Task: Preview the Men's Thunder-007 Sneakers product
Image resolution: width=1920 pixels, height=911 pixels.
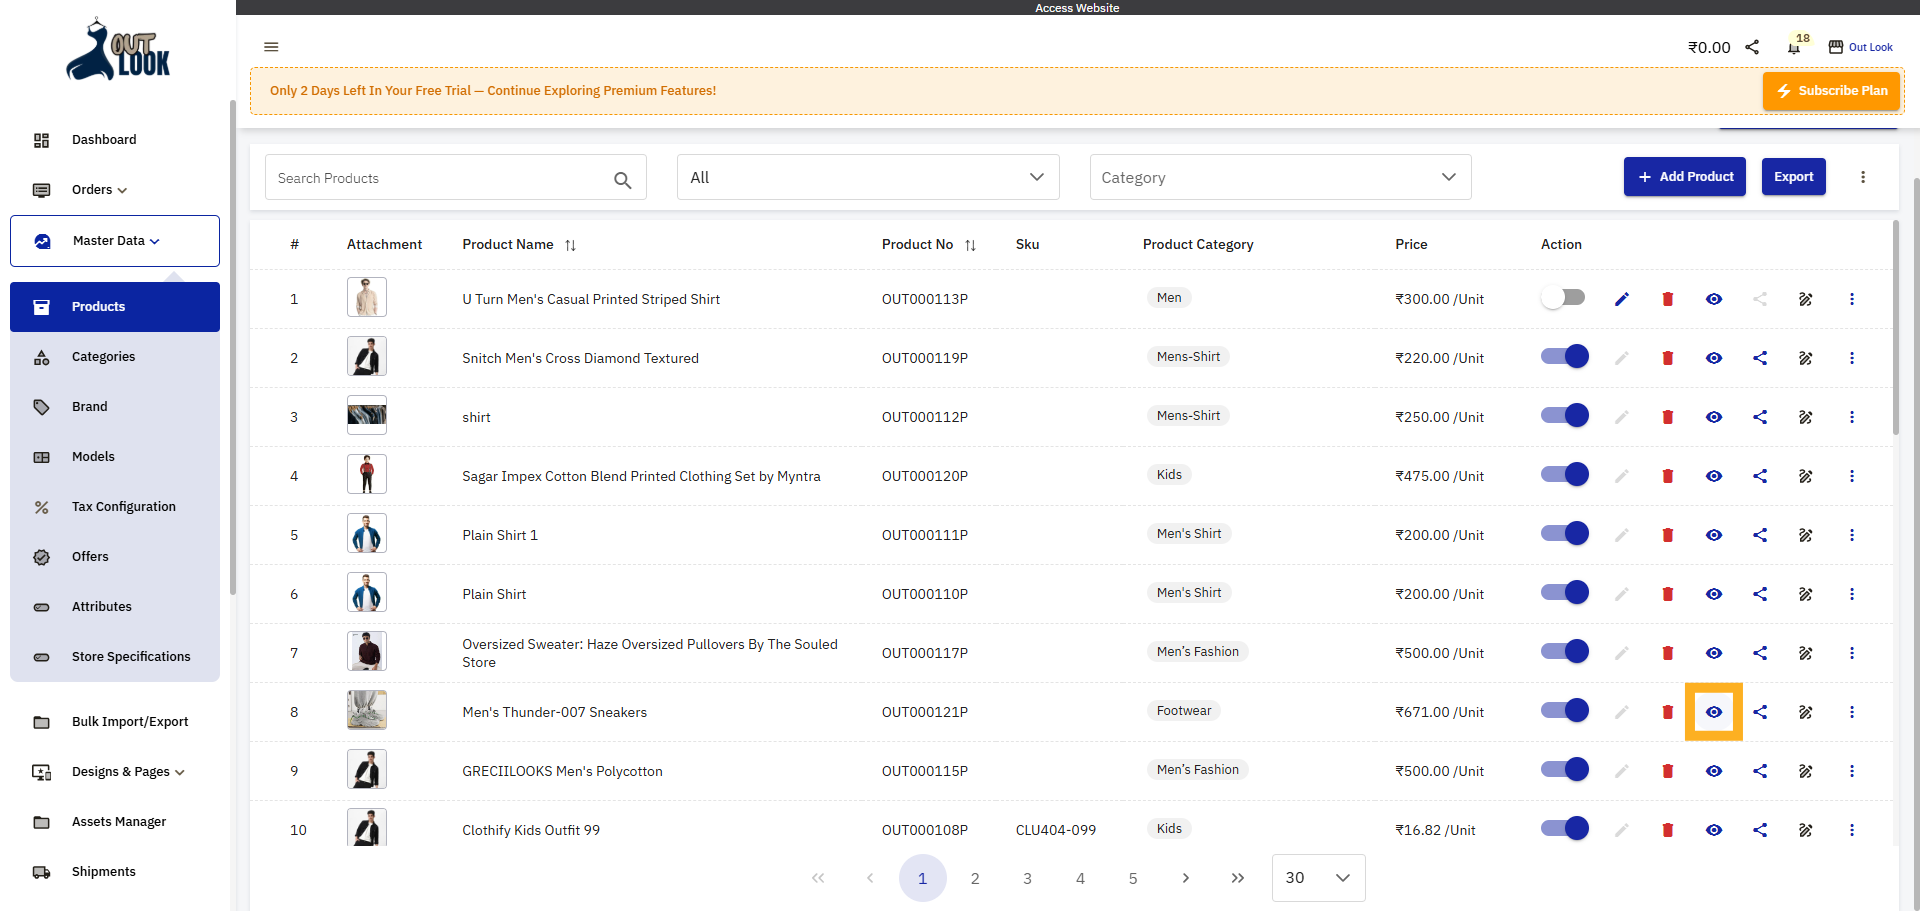Action: pyautogui.click(x=1714, y=712)
